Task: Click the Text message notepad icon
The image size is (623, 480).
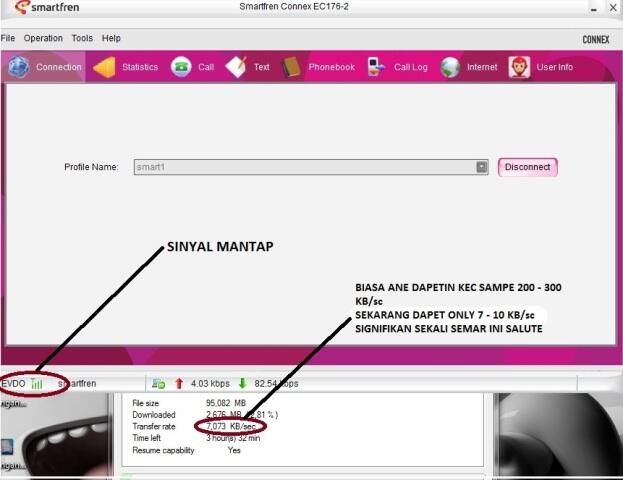Action: (236, 67)
